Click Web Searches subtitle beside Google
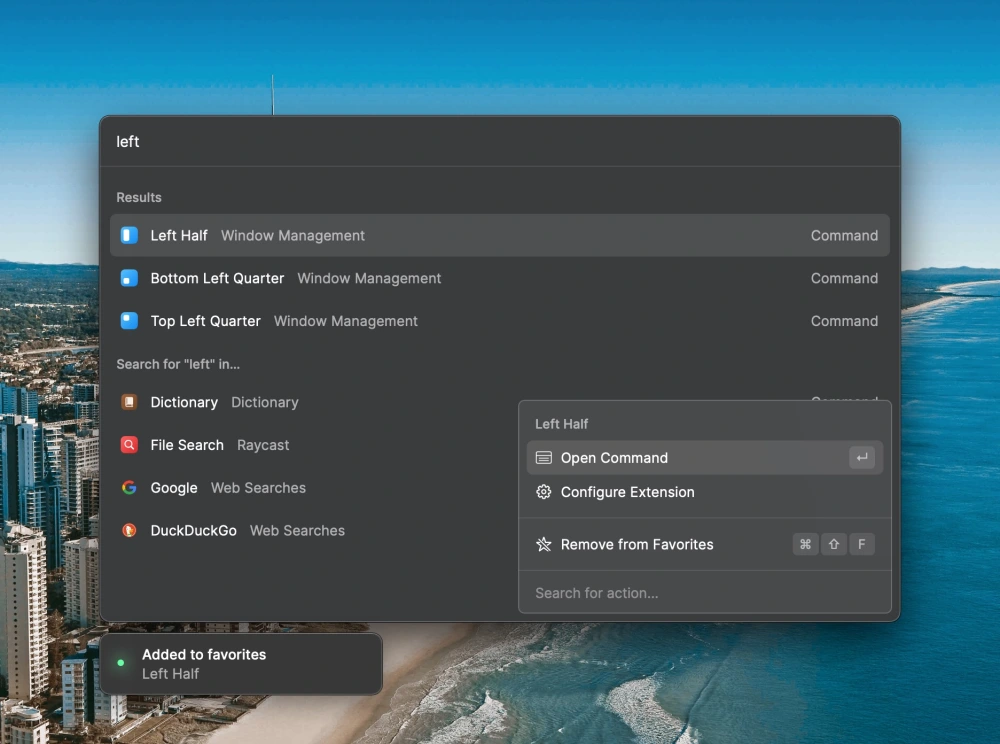Viewport: 1000px width, 744px height. (258, 487)
